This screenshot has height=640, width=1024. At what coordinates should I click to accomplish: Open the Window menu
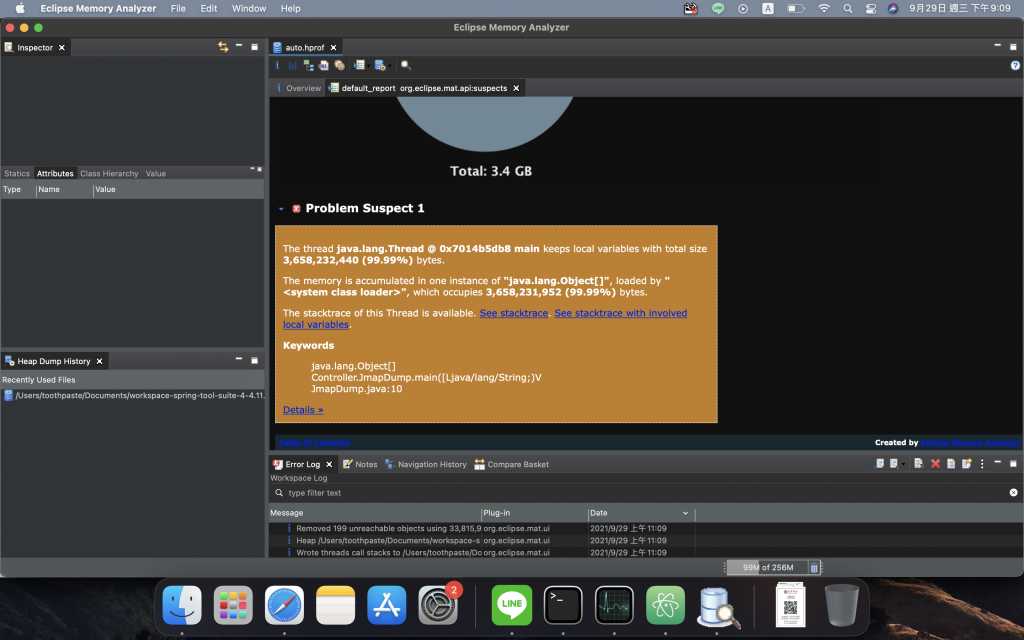249,8
